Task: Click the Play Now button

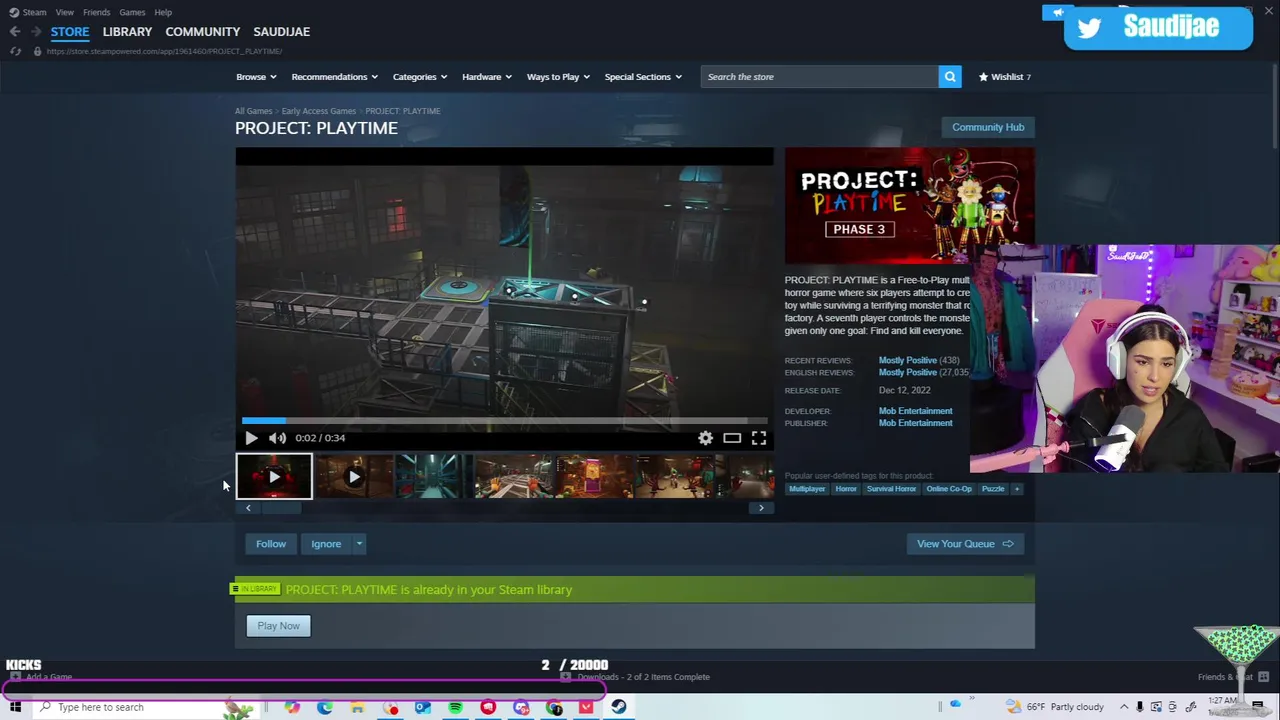Action: 278,626
